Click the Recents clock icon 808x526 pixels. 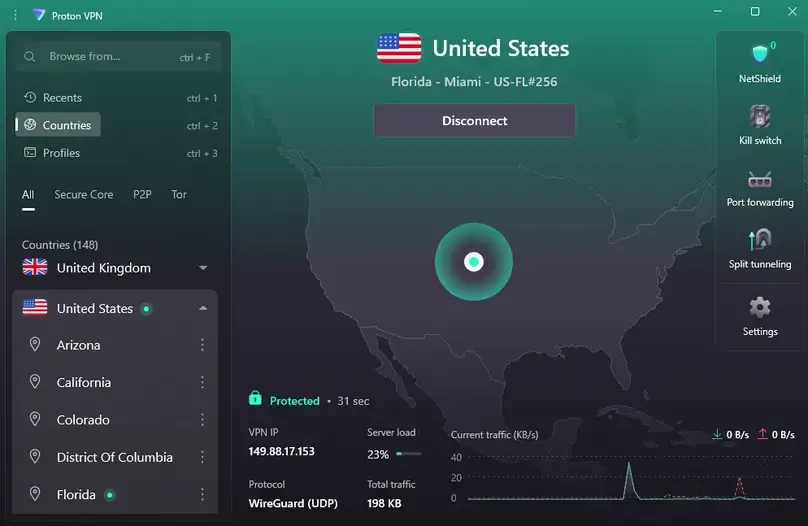point(30,97)
